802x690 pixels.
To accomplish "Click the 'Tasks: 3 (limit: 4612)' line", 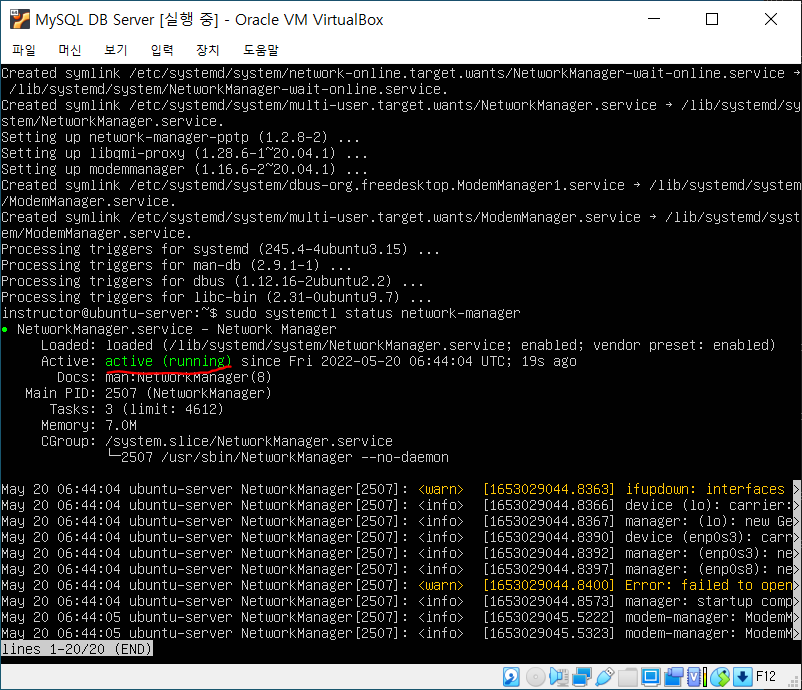I will click(x=137, y=409).
